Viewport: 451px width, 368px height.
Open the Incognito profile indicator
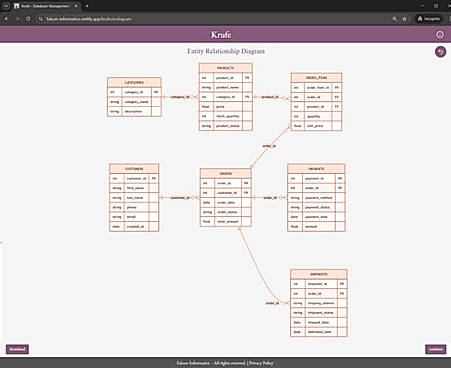pos(429,19)
